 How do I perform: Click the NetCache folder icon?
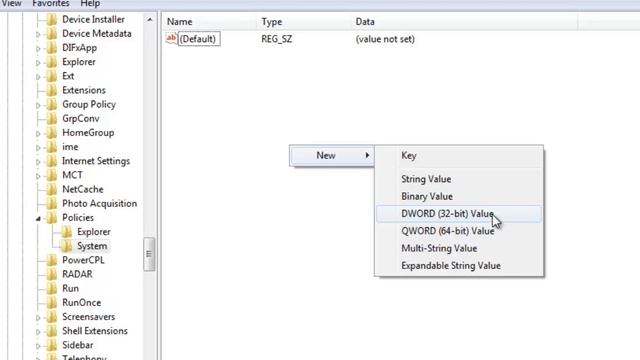52,189
